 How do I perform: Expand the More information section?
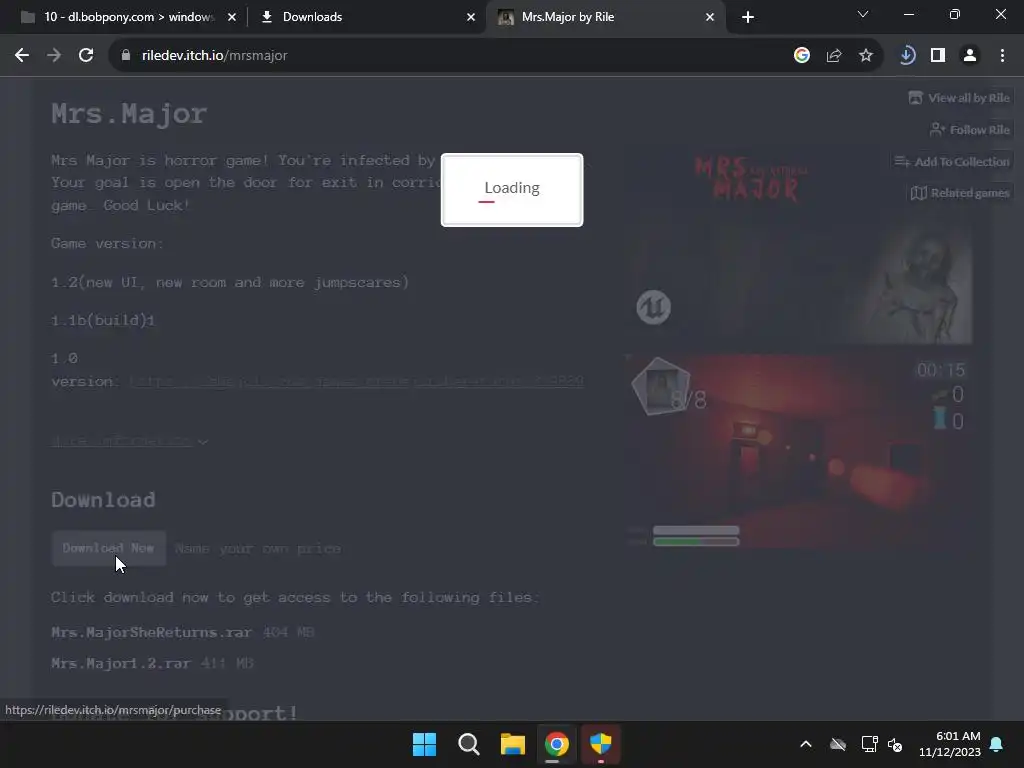(x=129, y=441)
